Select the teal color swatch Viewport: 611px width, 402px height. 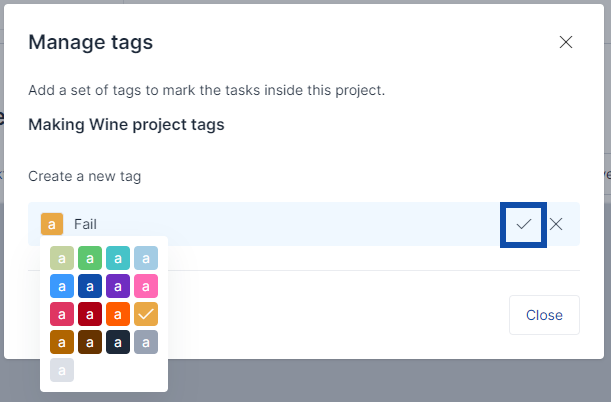pyautogui.click(x=118, y=258)
